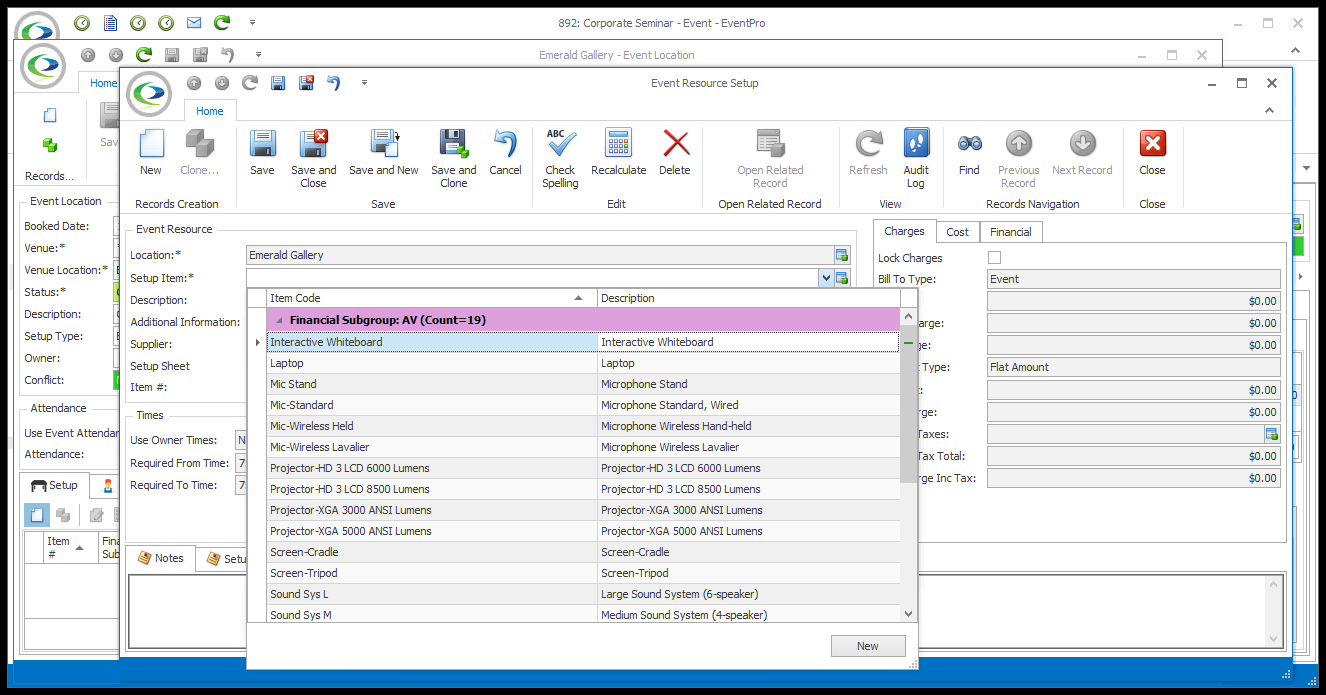Choose the Mic-Wireless Lavalier item code
Image resolution: width=1326 pixels, height=695 pixels.
[x=432, y=447]
